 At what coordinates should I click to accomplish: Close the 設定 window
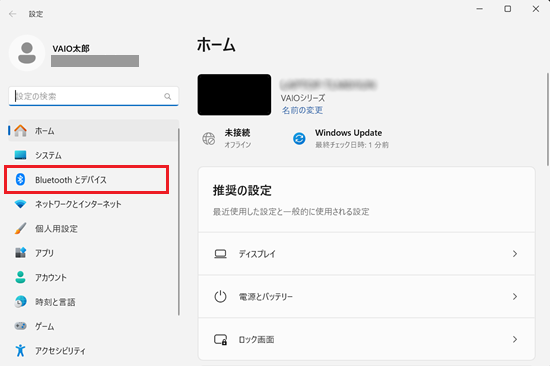536,9
